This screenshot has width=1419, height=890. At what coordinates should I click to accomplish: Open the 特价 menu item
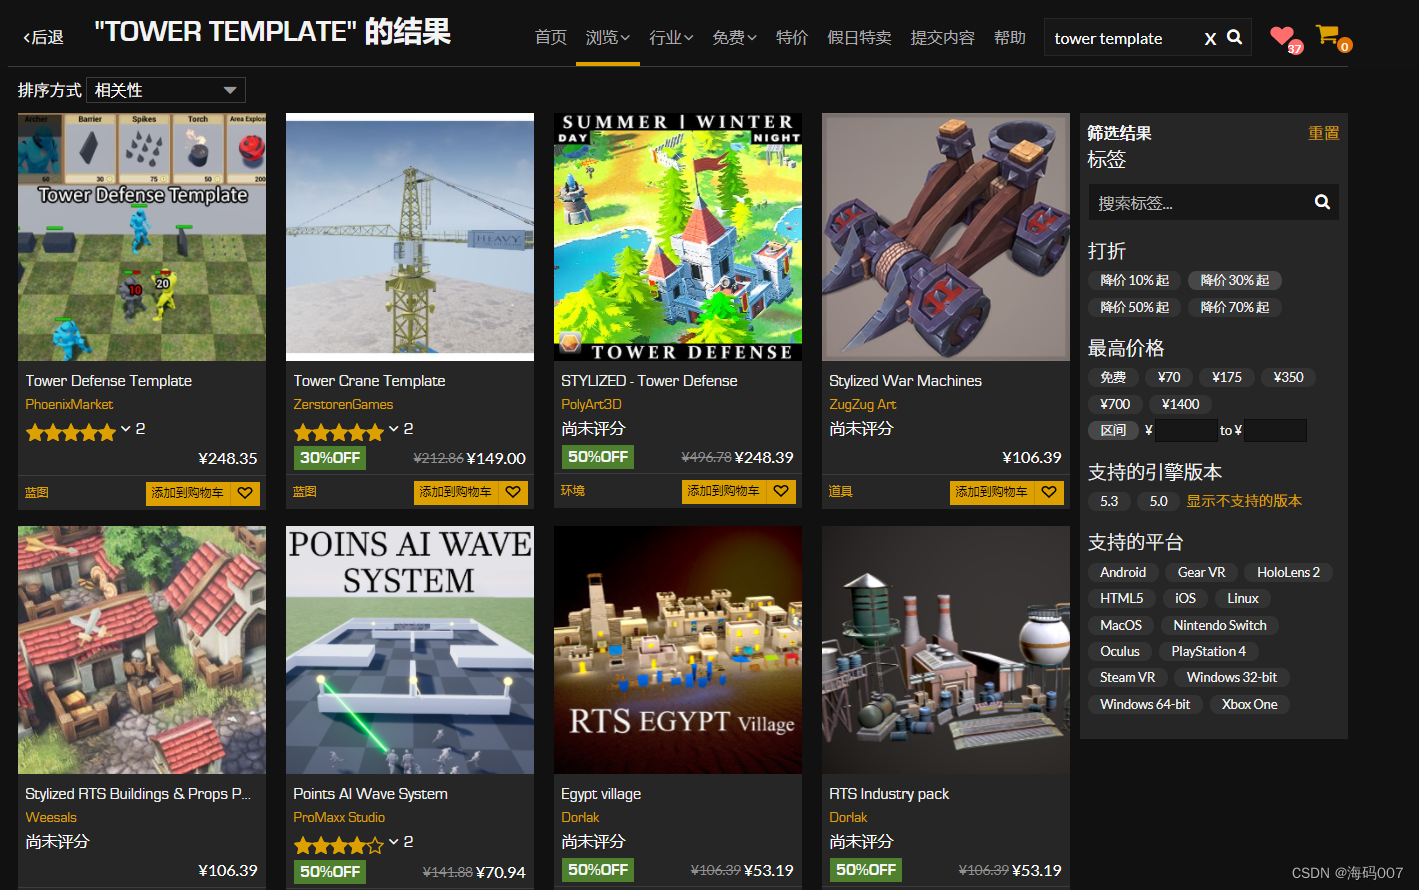pyautogui.click(x=792, y=37)
